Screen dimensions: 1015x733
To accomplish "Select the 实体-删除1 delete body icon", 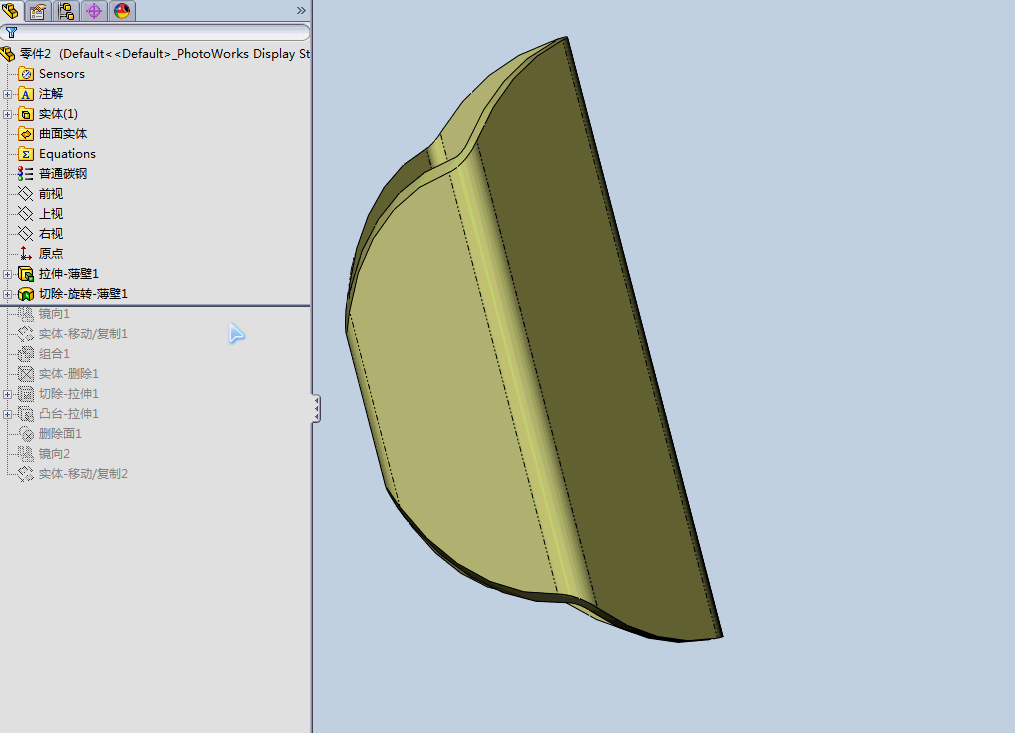I will (26, 374).
